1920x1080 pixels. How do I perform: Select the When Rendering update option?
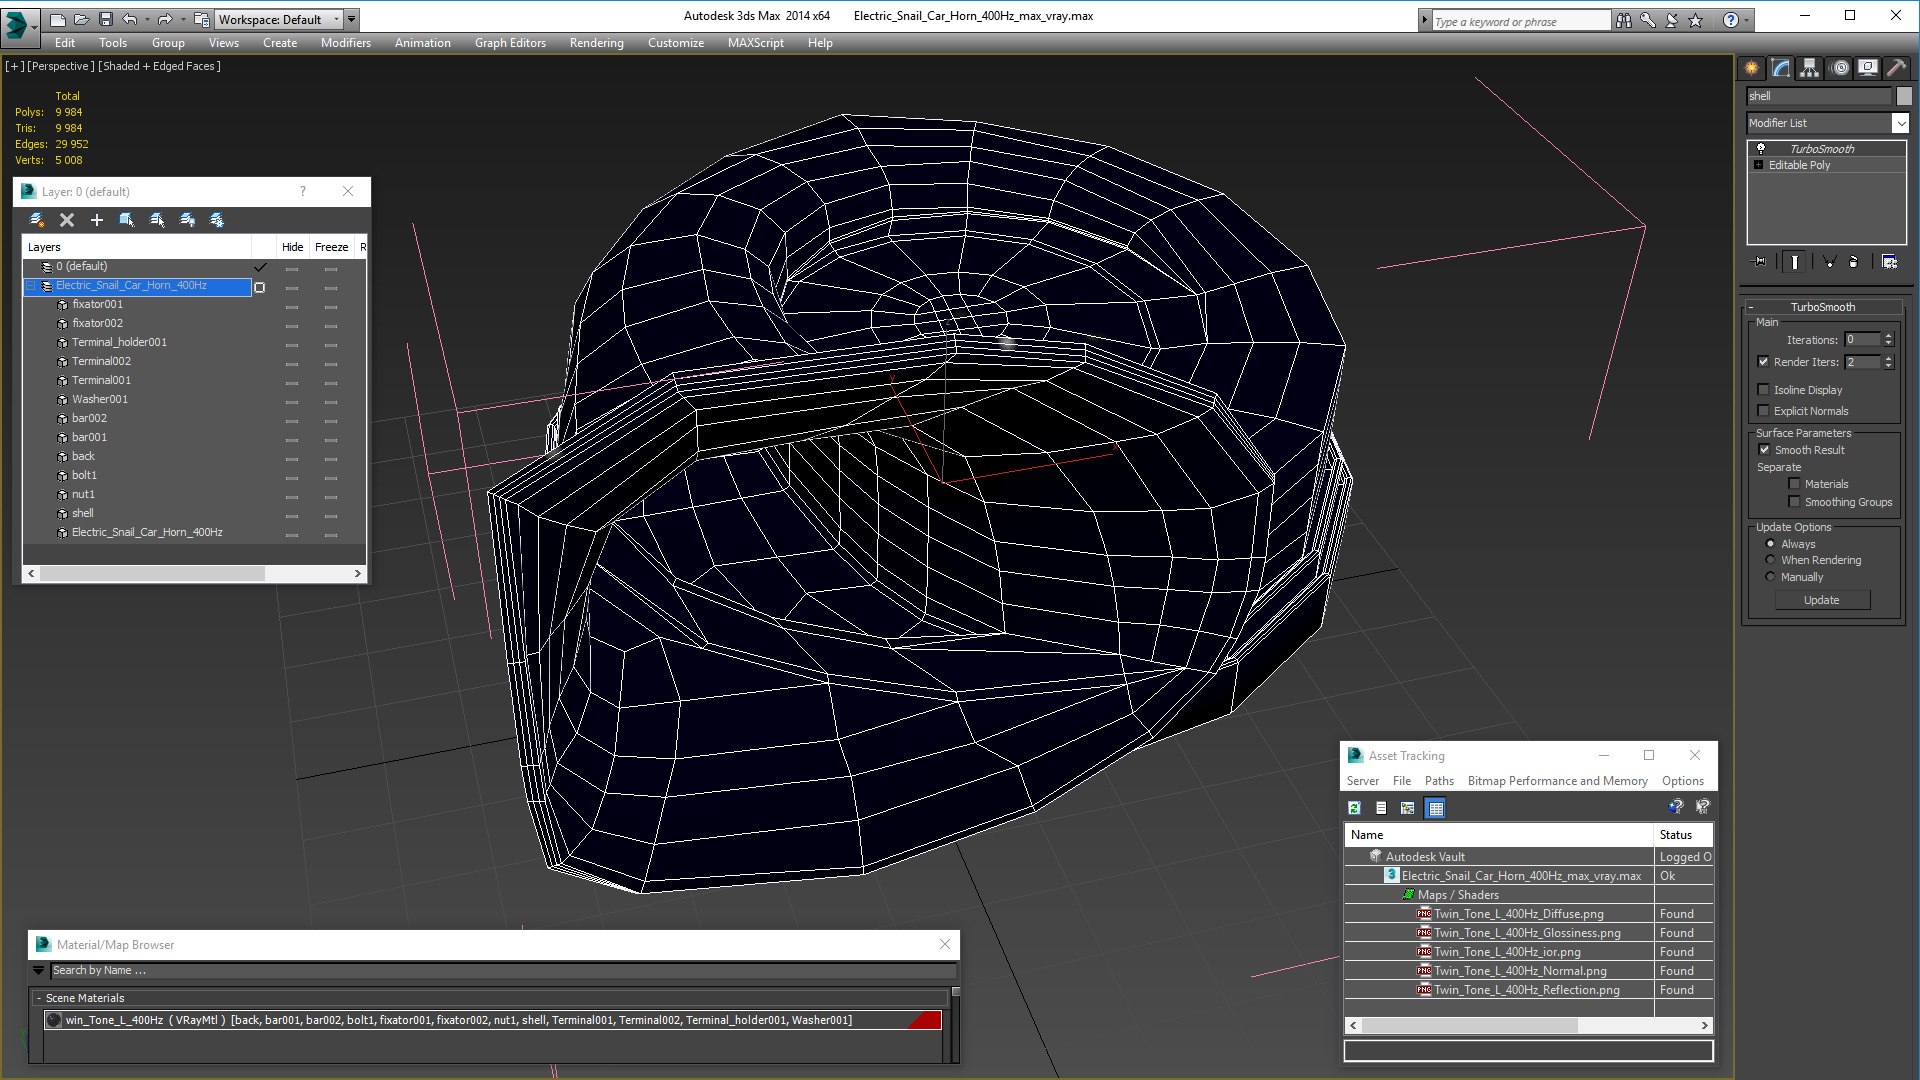coord(1770,560)
